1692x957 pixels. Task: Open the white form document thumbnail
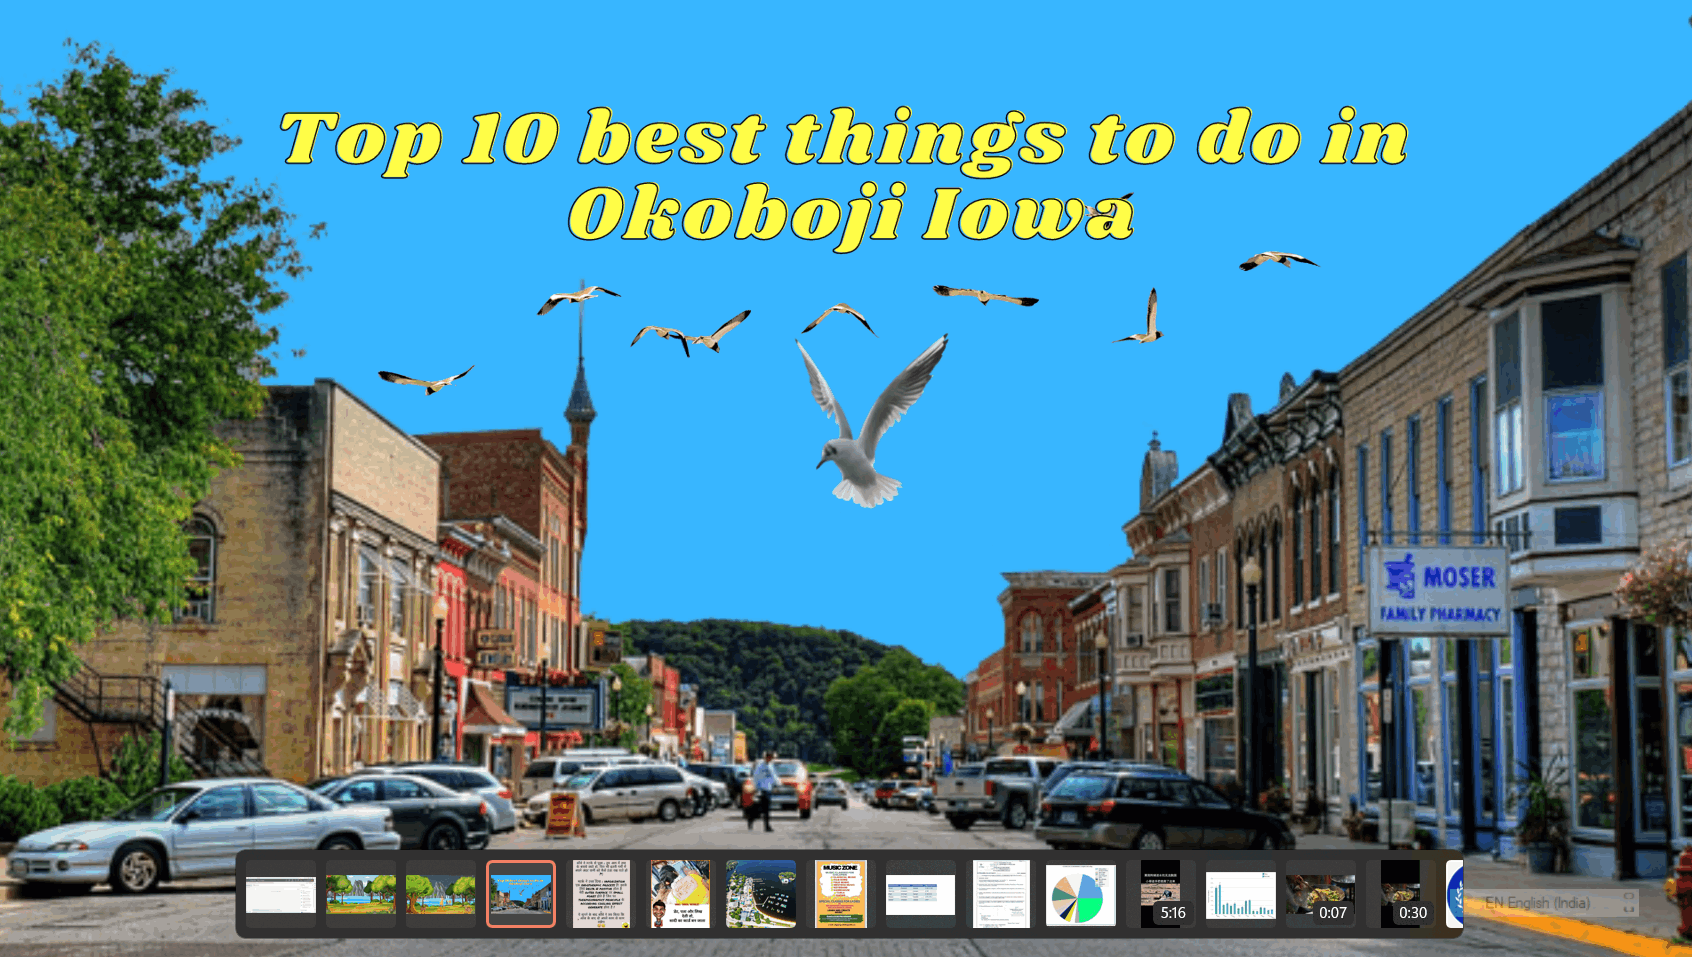click(1001, 894)
